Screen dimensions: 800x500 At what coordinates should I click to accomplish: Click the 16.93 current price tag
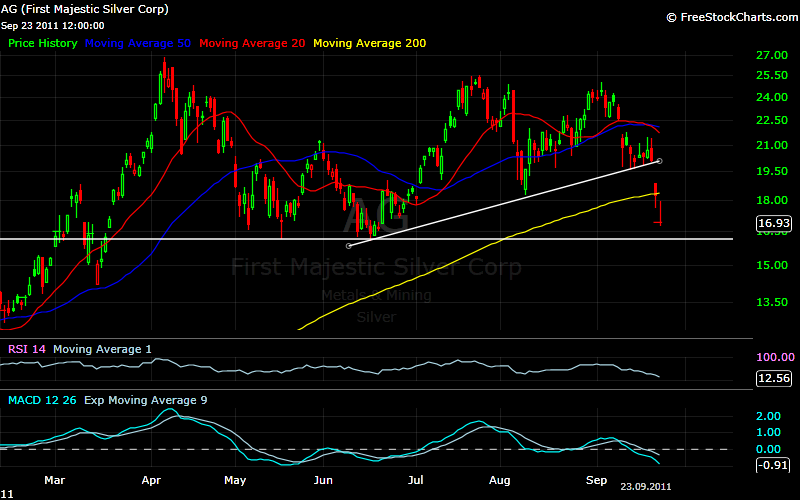[774, 224]
